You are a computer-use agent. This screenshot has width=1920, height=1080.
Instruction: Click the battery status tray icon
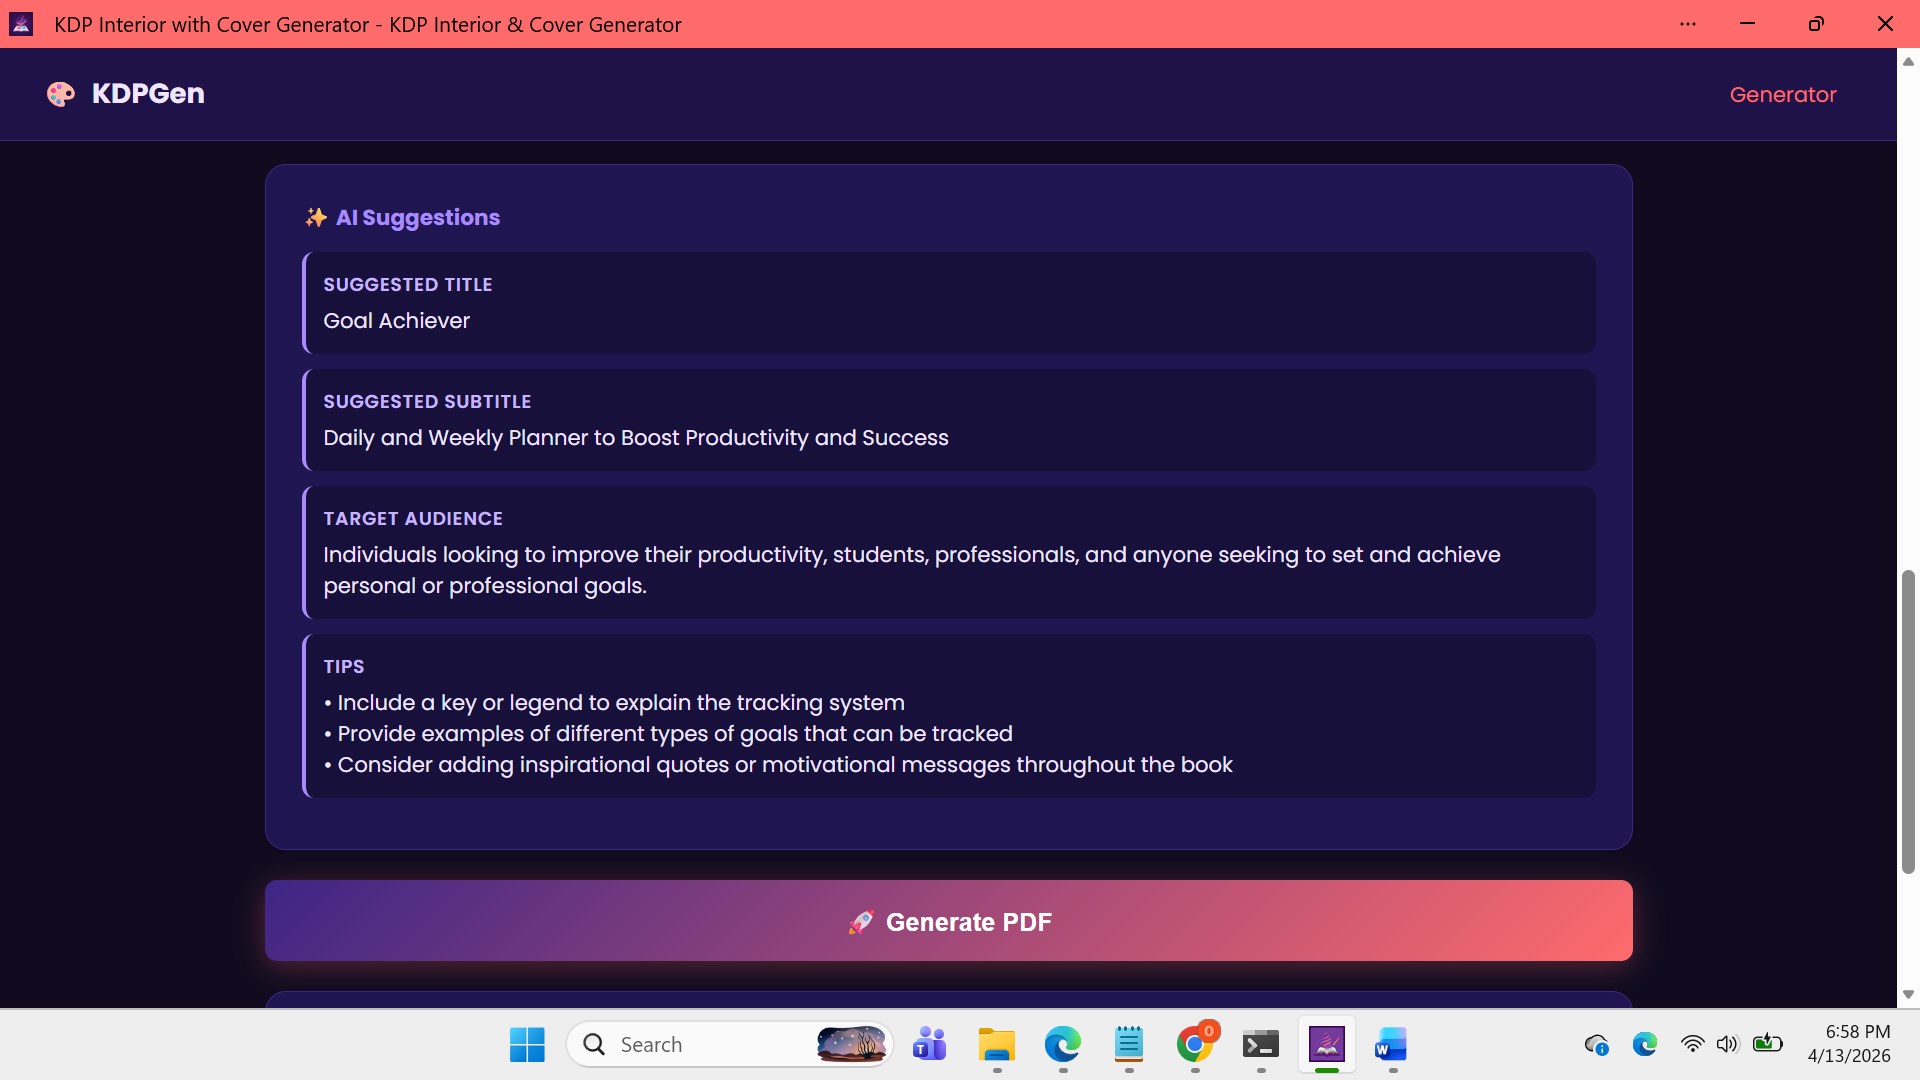point(1768,1043)
